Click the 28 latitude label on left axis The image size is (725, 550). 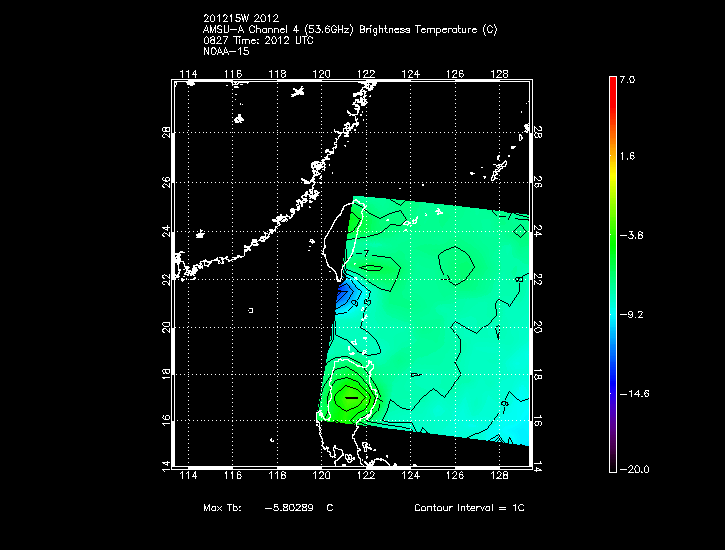(163, 132)
